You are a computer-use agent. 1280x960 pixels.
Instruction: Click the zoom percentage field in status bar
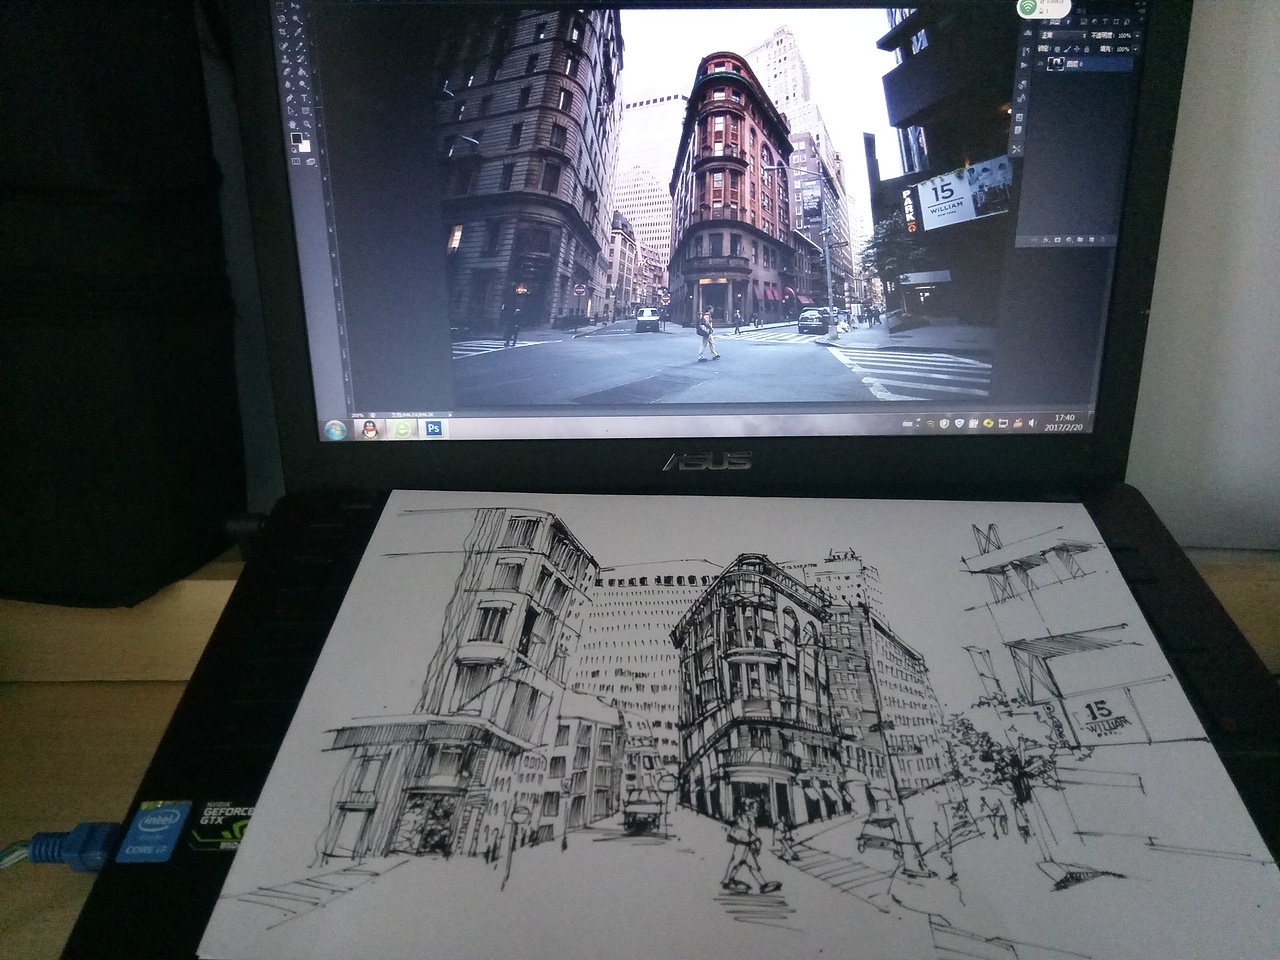pyautogui.click(x=357, y=414)
